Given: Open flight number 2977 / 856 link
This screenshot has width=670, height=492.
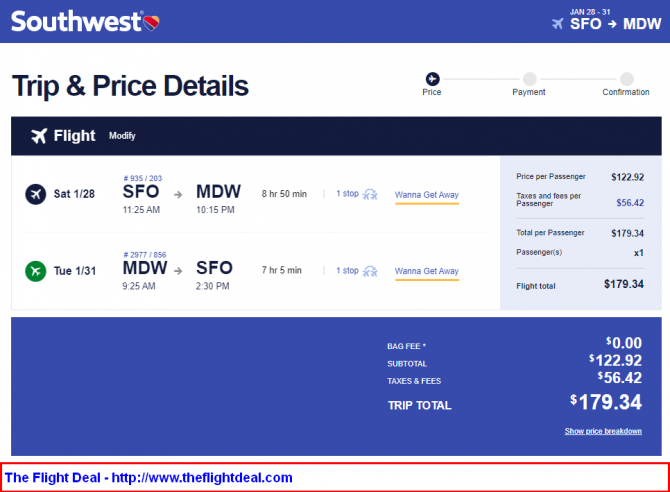Looking at the screenshot, I should click(x=145, y=255).
